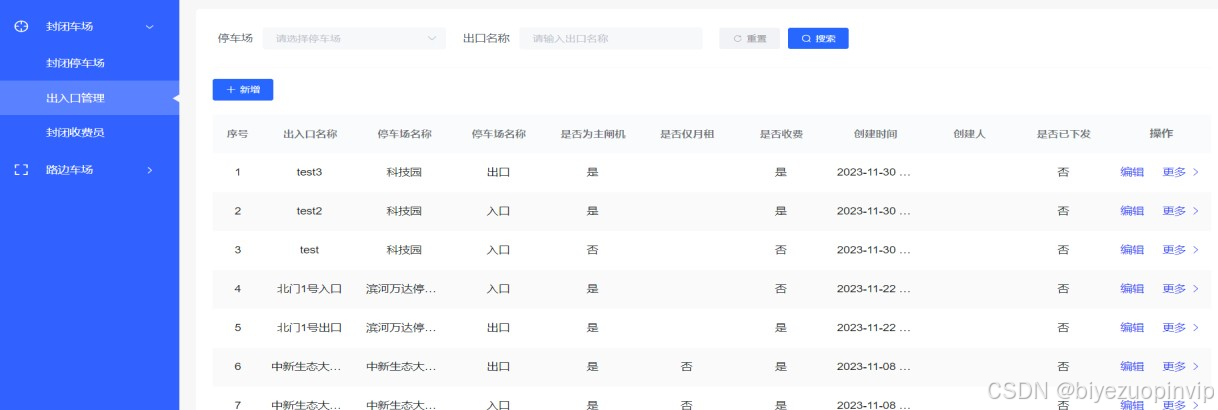Click the 新增 add button
Screen dimensions: 1218x410
tap(243, 89)
